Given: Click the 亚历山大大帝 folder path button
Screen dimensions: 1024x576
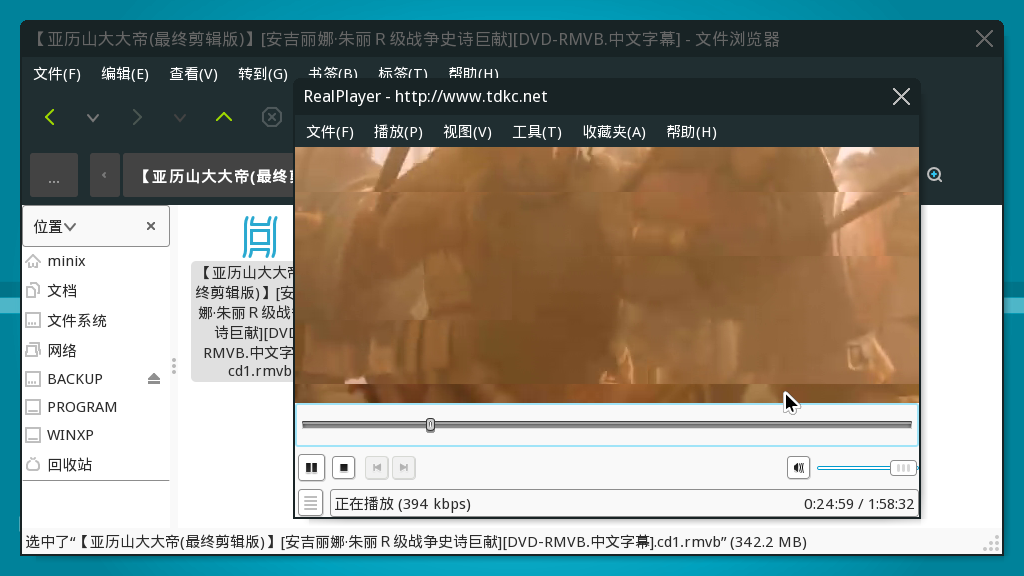Looking at the screenshot, I should click(x=209, y=175).
